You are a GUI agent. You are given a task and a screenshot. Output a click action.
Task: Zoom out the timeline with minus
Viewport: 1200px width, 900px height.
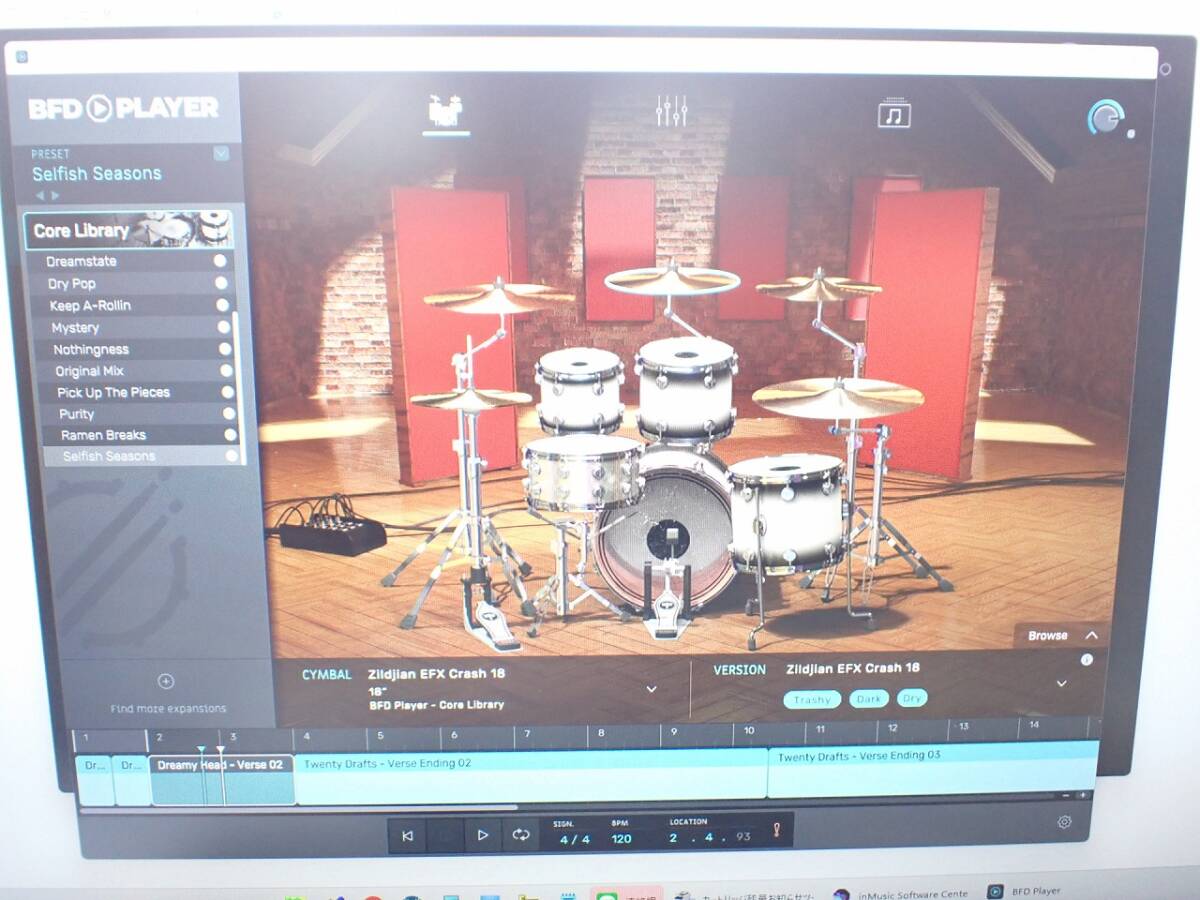pyautogui.click(x=1066, y=796)
